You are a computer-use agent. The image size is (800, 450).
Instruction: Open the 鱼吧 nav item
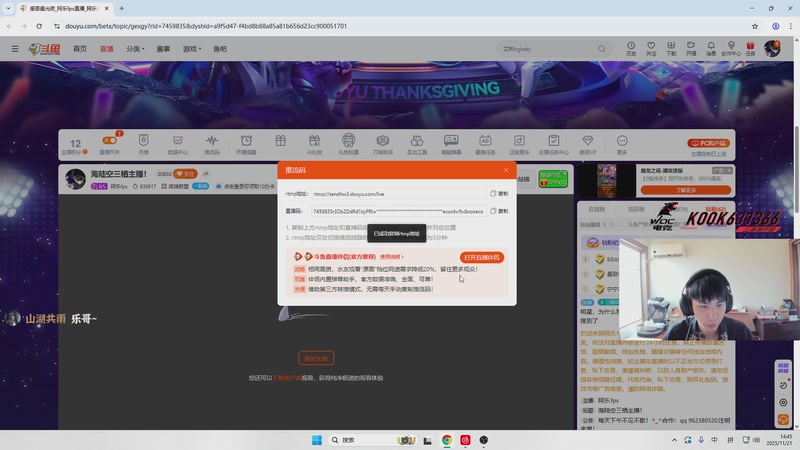[220, 49]
